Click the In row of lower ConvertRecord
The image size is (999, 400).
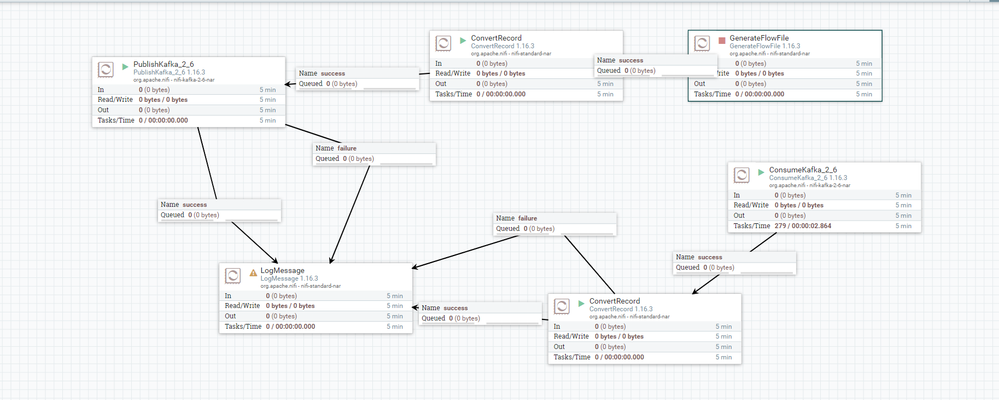coord(645,326)
